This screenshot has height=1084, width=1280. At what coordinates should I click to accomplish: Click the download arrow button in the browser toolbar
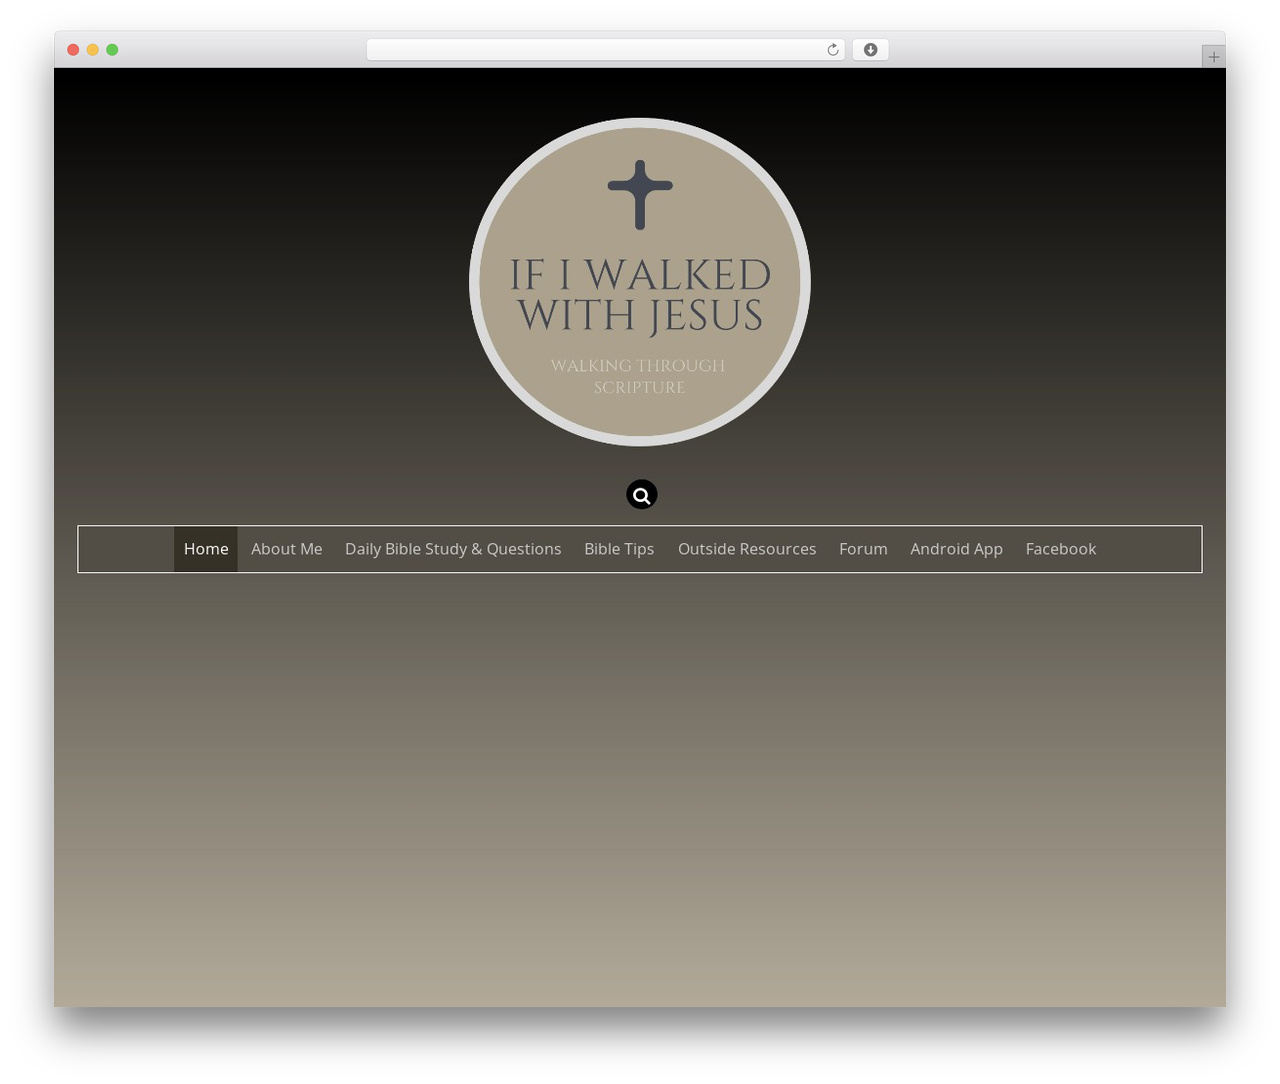tap(870, 50)
